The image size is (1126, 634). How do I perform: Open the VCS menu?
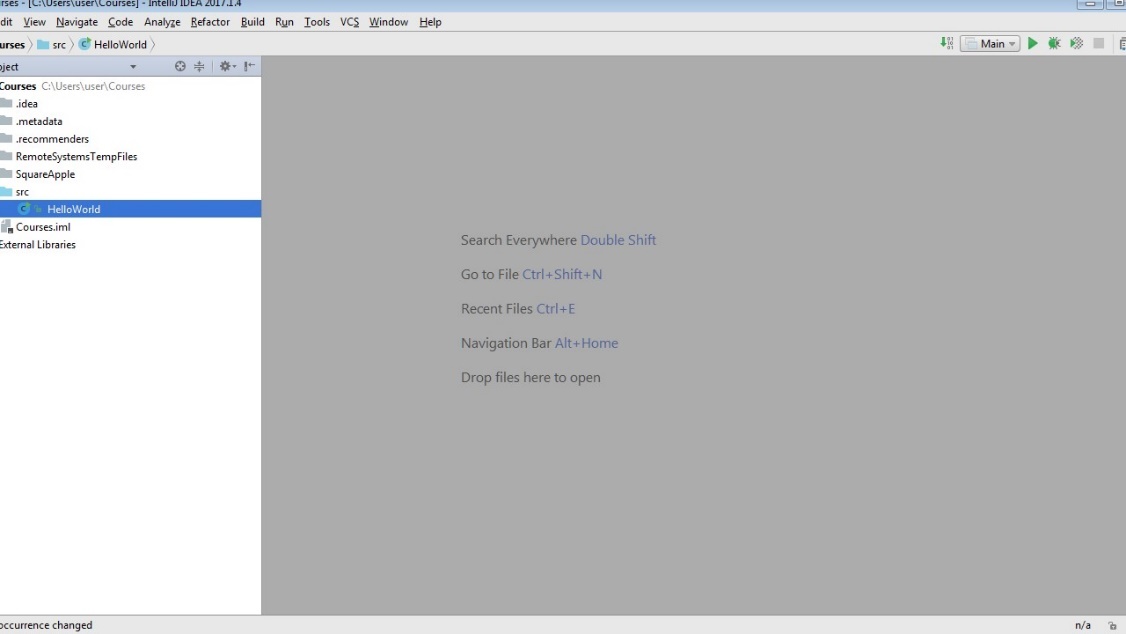[349, 22]
